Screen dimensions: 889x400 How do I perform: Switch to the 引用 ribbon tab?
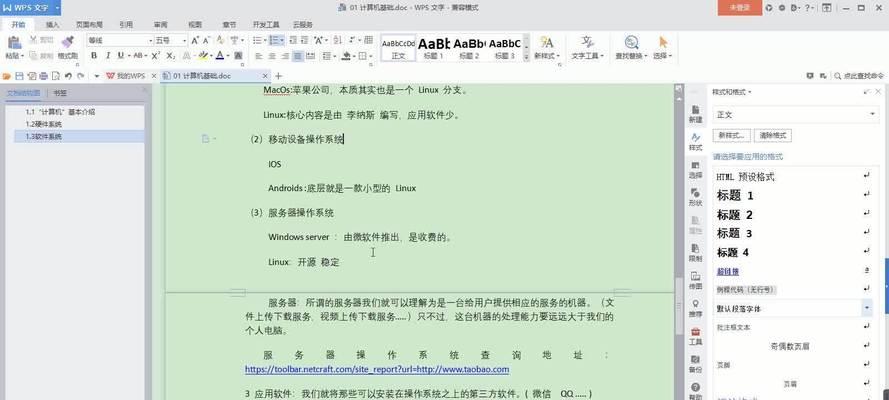coord(126,25)
